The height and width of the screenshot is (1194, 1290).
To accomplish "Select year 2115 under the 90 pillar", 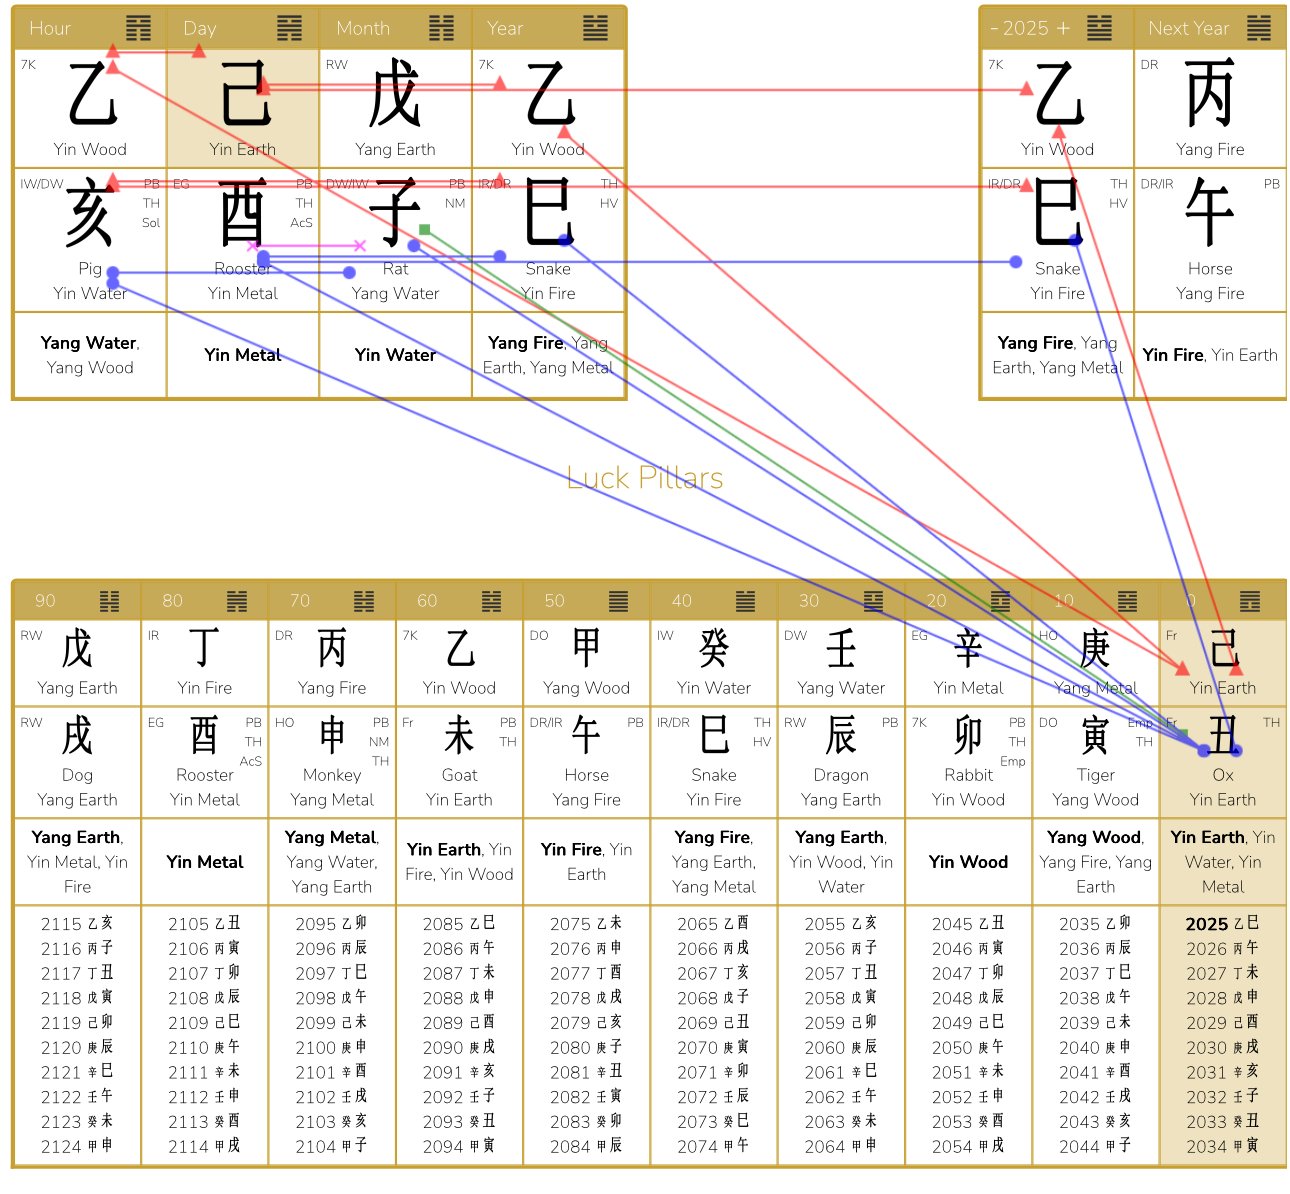I will (77, 923).
